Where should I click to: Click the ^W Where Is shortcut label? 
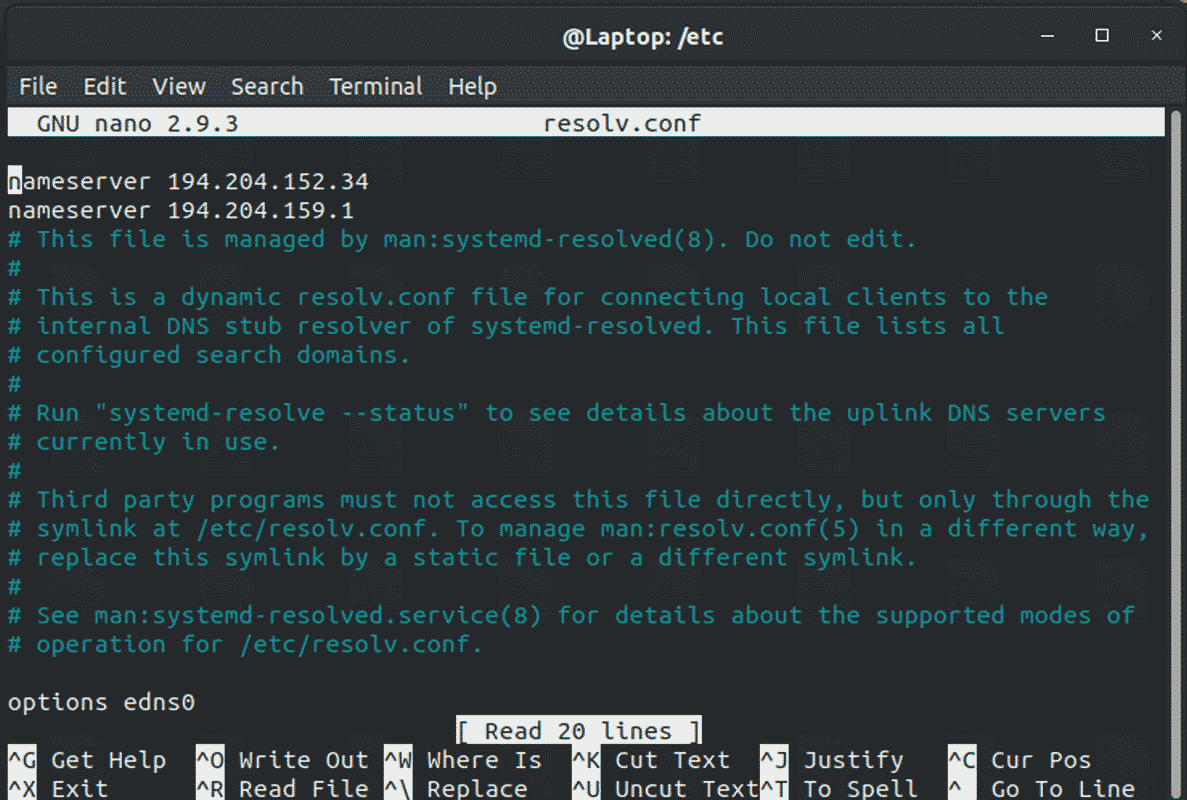tap(463, 760)
